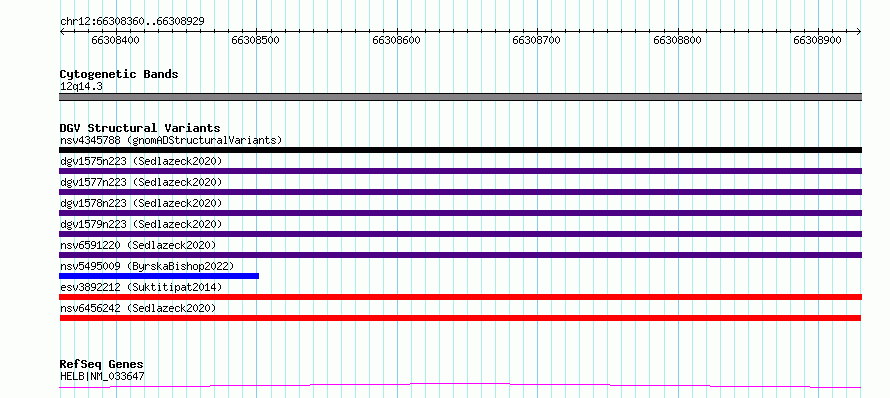
Task: Click ruler position 66308800
Action: pyautogui.click(x=677, y=40)
